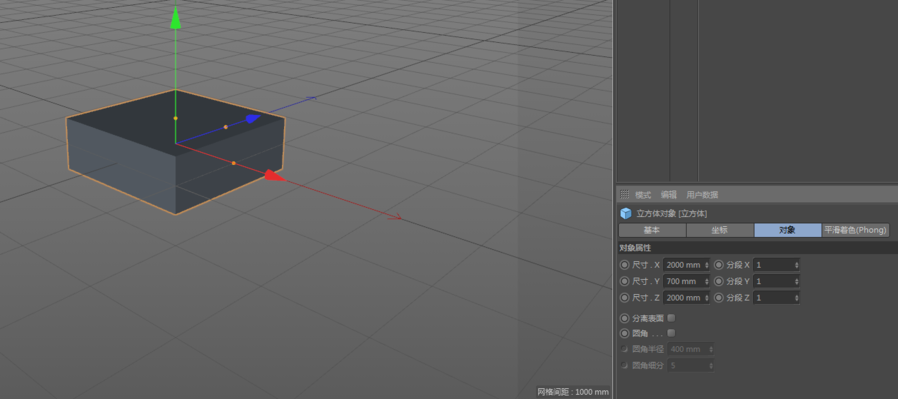Toggle keyframe circle for 分段 X
The width and height of the screenshot is (898, 399).
(719, 265)
